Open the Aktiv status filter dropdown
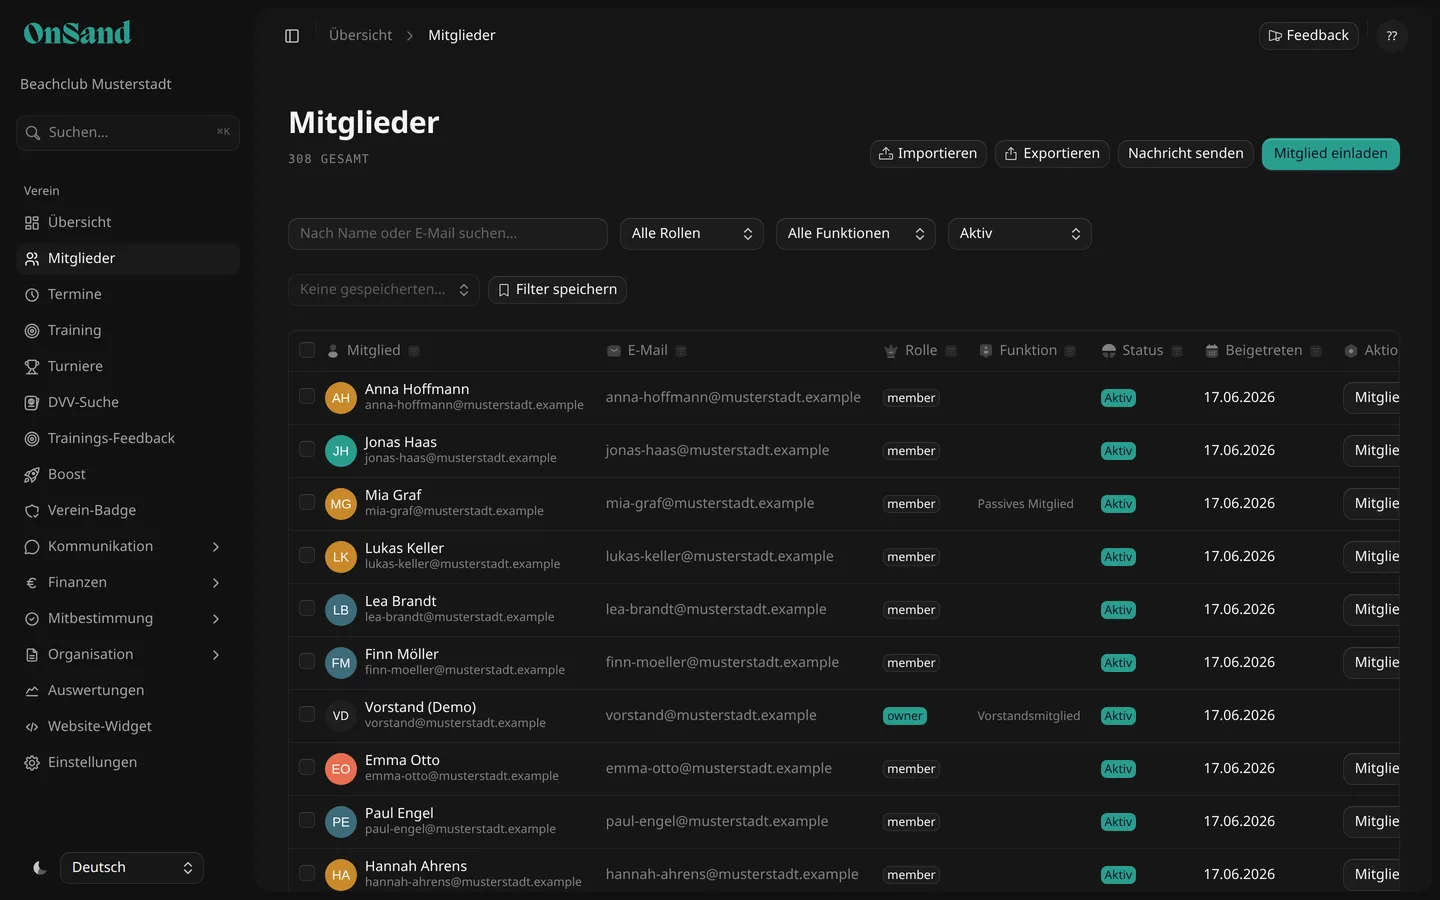The image size is (1440, 900). [1020, 234]
